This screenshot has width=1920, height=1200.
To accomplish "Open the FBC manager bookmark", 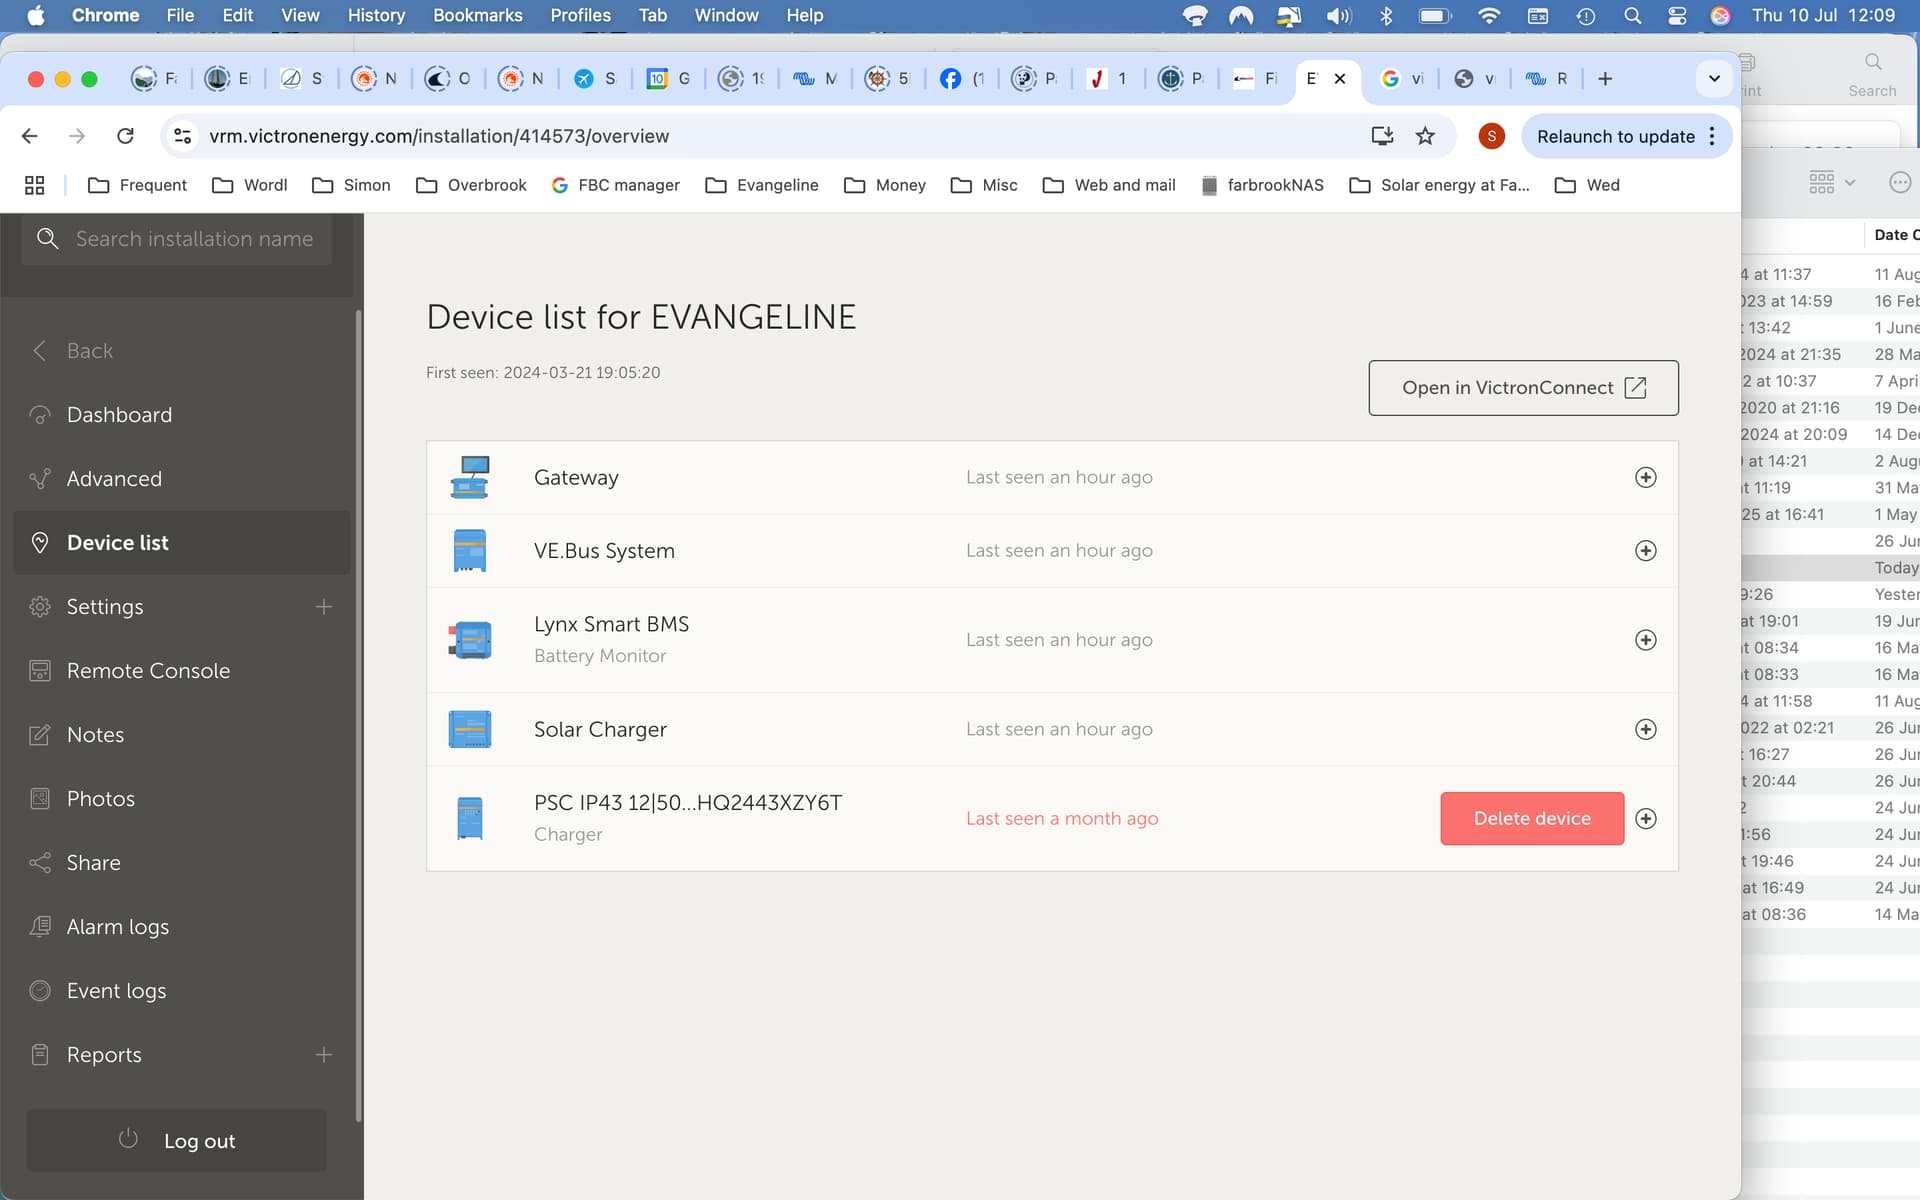I will click(x=615, y=185).
